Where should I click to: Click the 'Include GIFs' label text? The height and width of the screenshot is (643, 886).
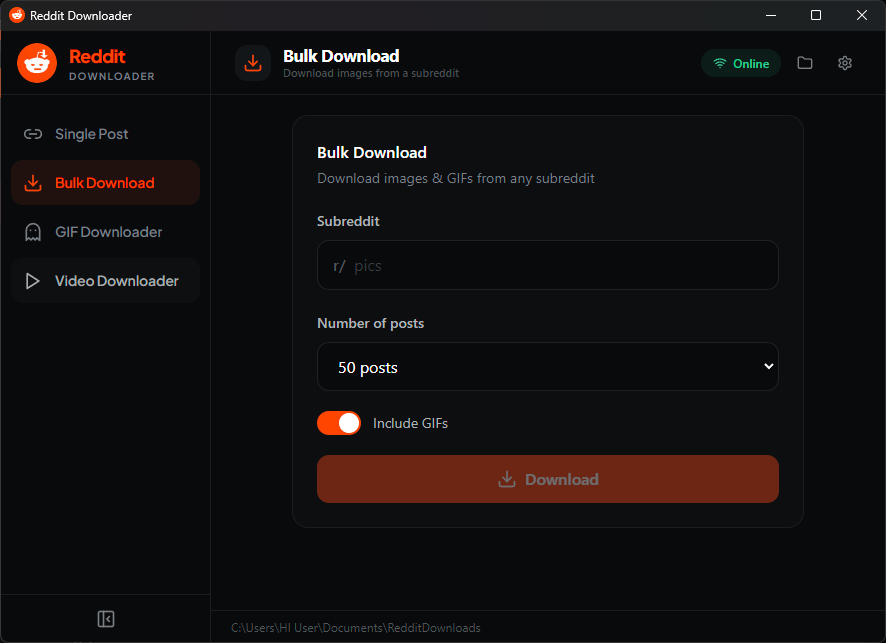point(410,423)
